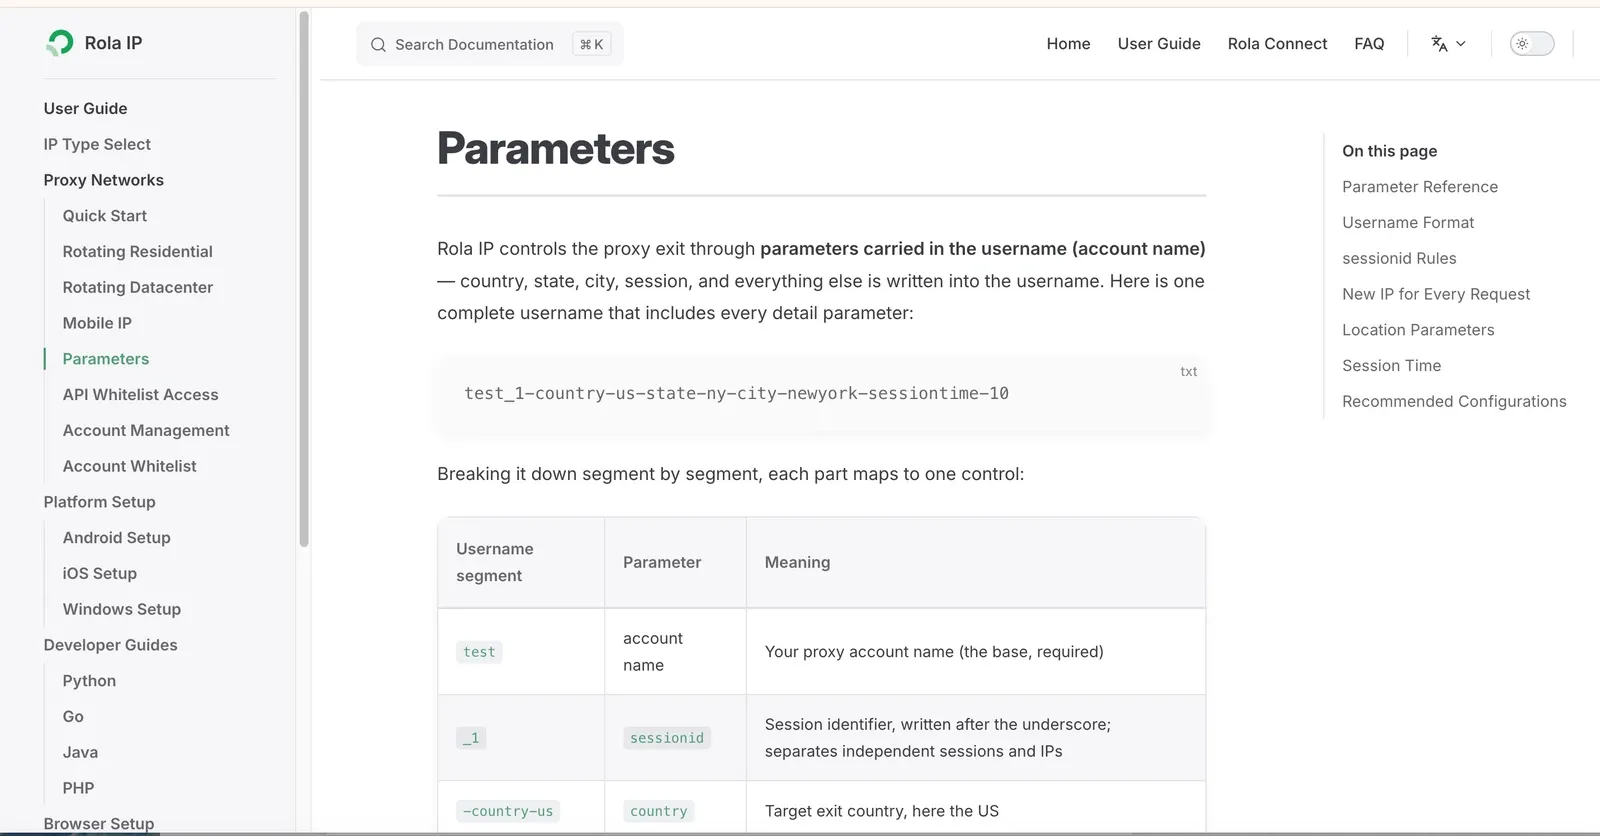Open User Guide in top navigation

coord(1159,44)
